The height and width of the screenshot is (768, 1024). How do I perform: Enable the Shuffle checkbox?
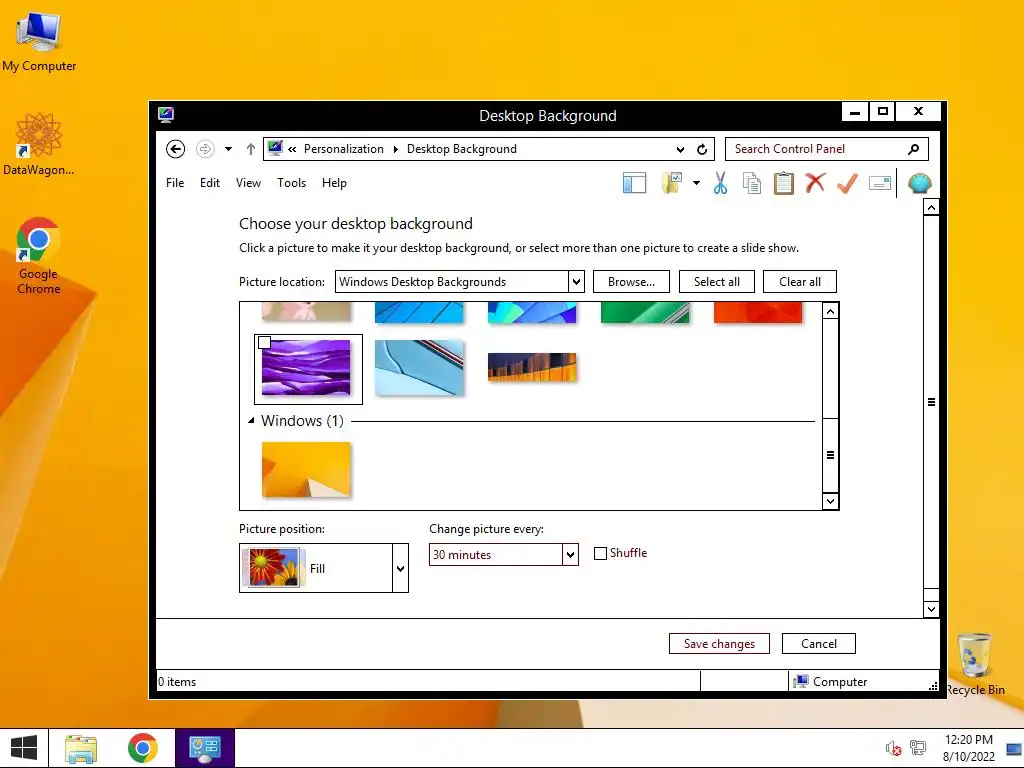tap(600, 553)
